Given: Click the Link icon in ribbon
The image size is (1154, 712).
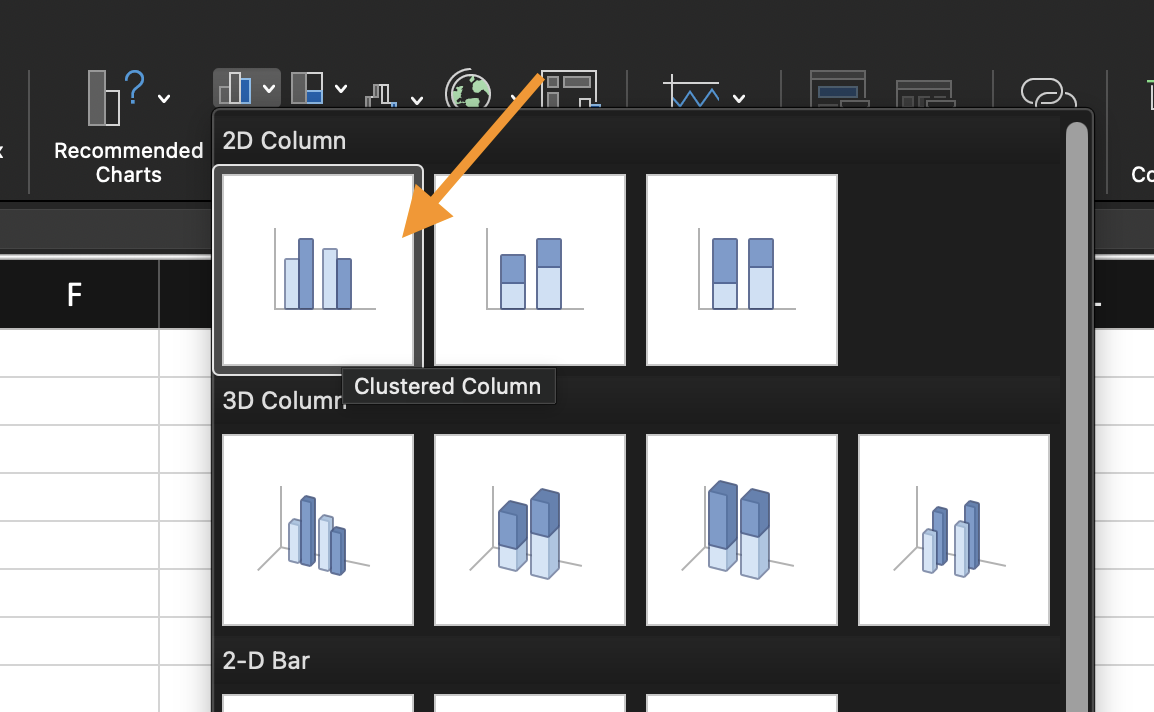Looking at the screenshot, I should [x=1046, y=92].
